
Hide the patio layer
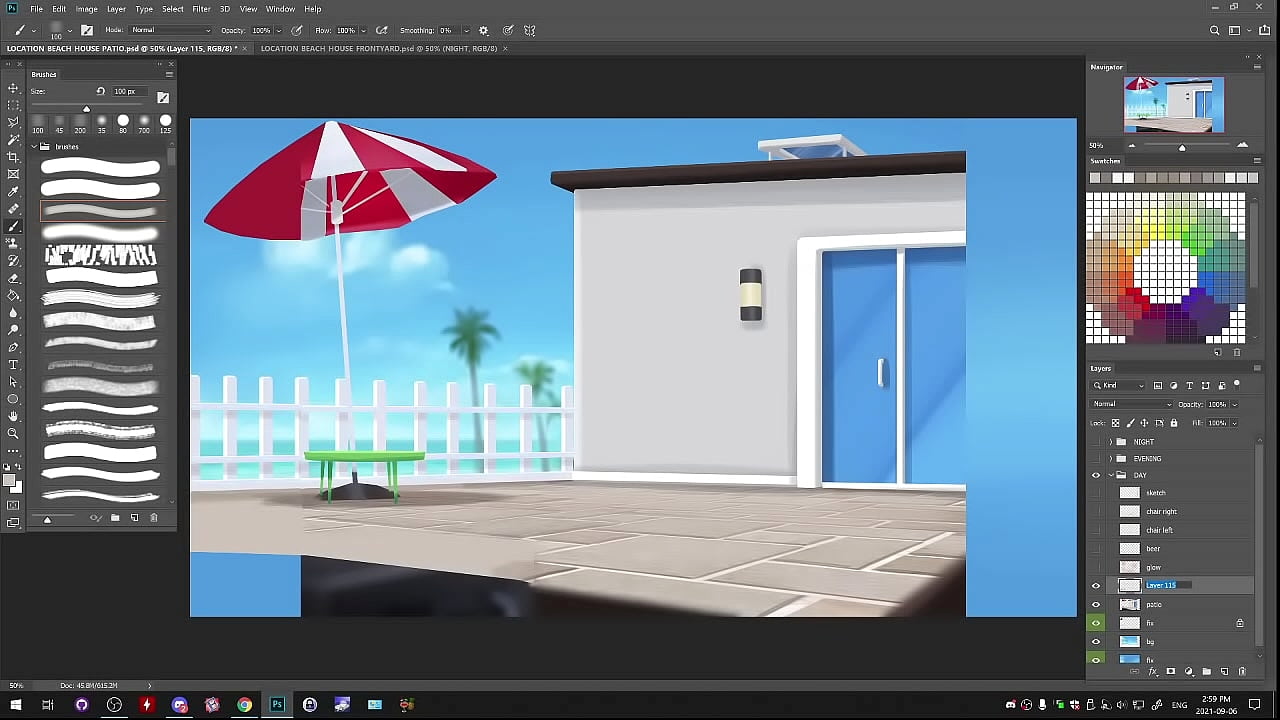click(1096, 605)
